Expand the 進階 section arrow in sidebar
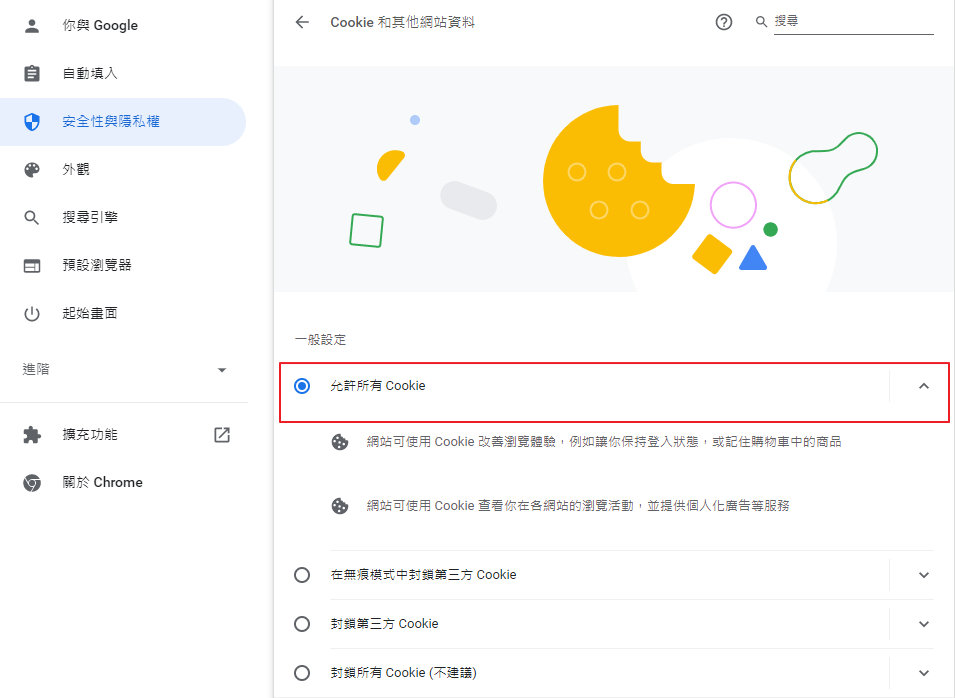Image resolution: width=955 pixels, height=698 pixels. (222, 370)
